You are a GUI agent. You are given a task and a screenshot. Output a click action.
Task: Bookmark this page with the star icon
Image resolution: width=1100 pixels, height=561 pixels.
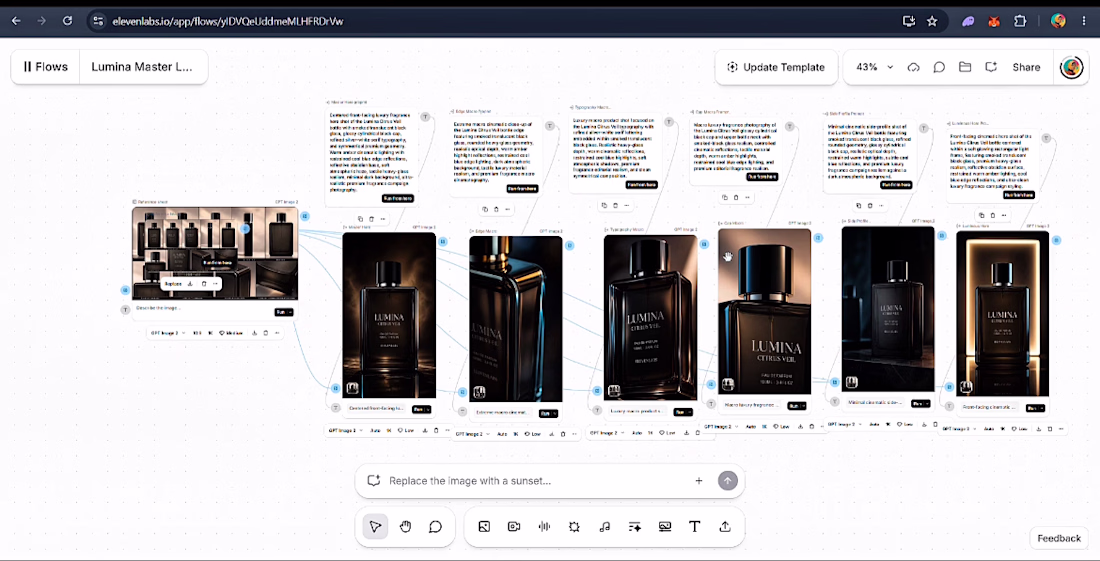tap(932, 21)
